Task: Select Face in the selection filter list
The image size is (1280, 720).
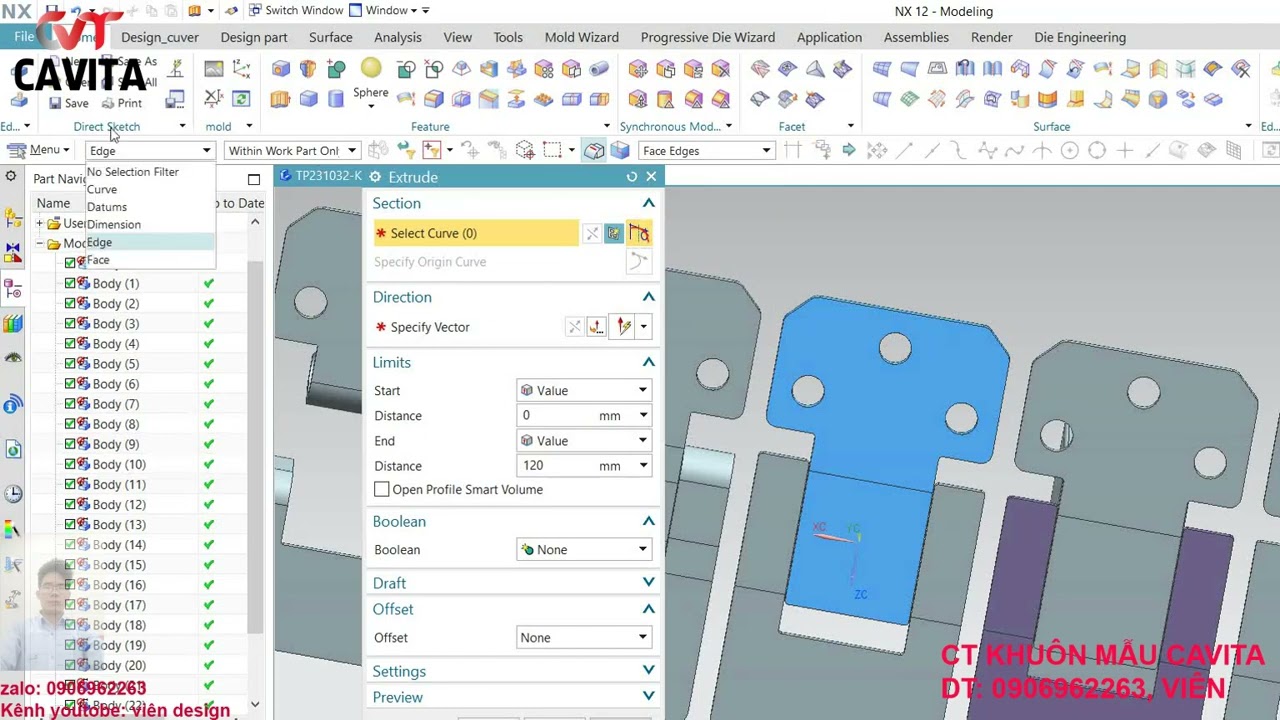Action: tap(98, 260)
